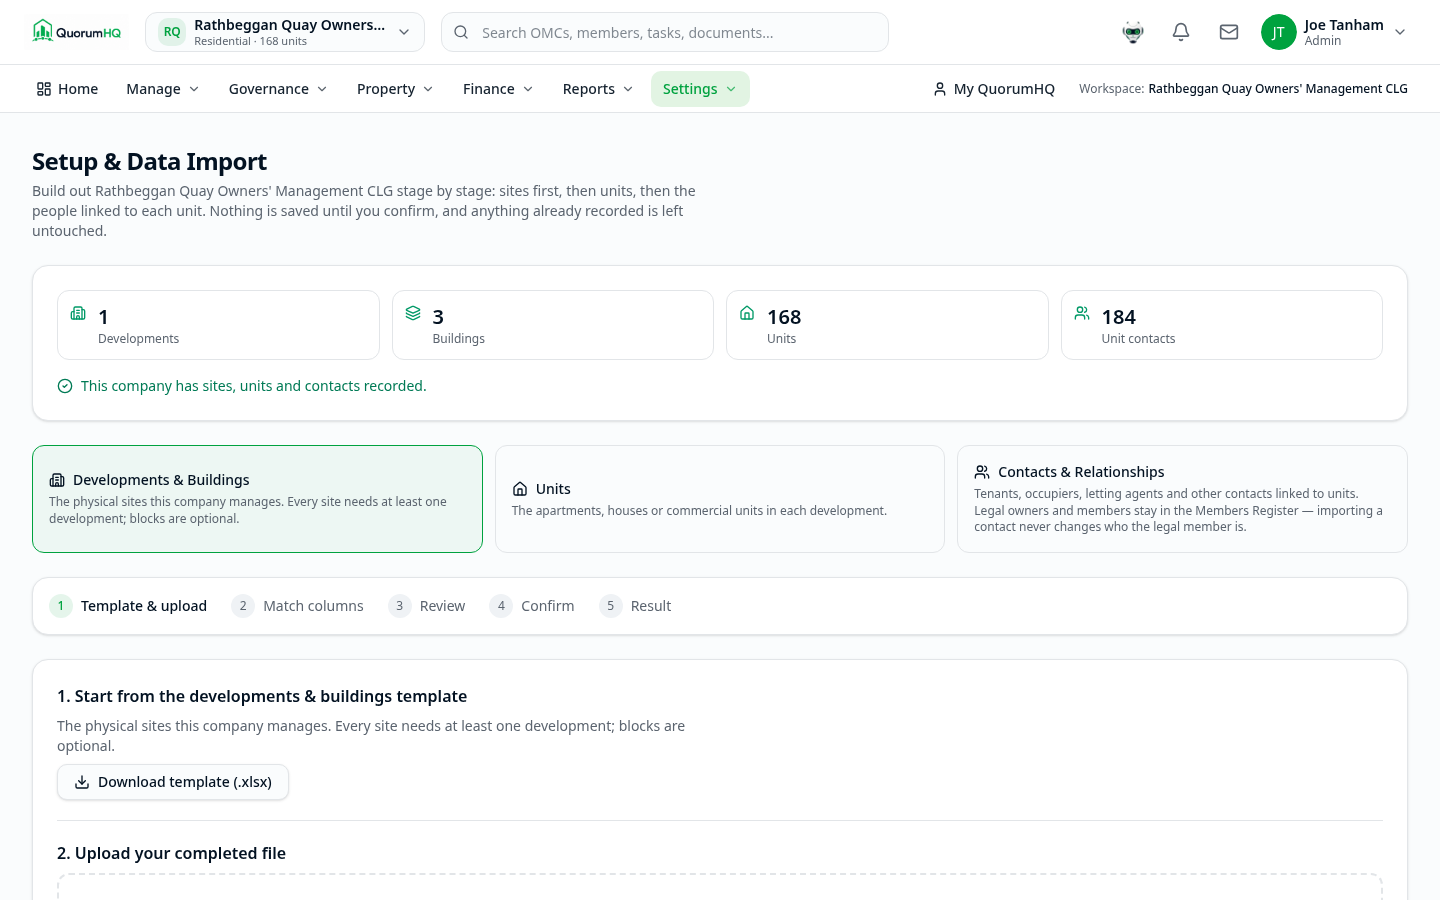Open the Finance dropdown menu
The height and width of the screenshot is (900, 1440).
(x=498, y=89)
